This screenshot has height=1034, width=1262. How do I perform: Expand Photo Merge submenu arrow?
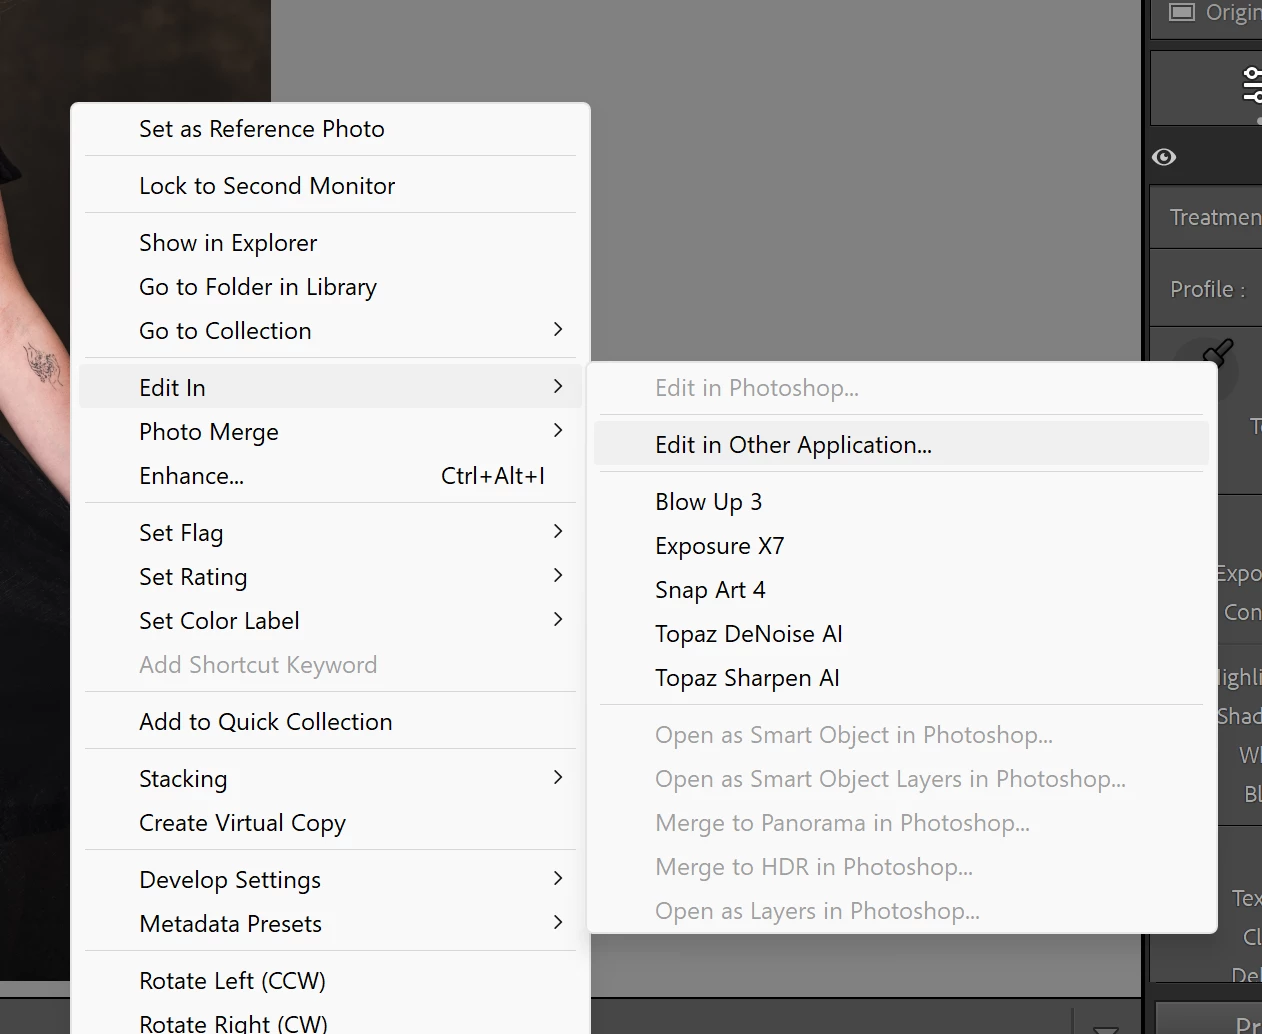(558, 430)
